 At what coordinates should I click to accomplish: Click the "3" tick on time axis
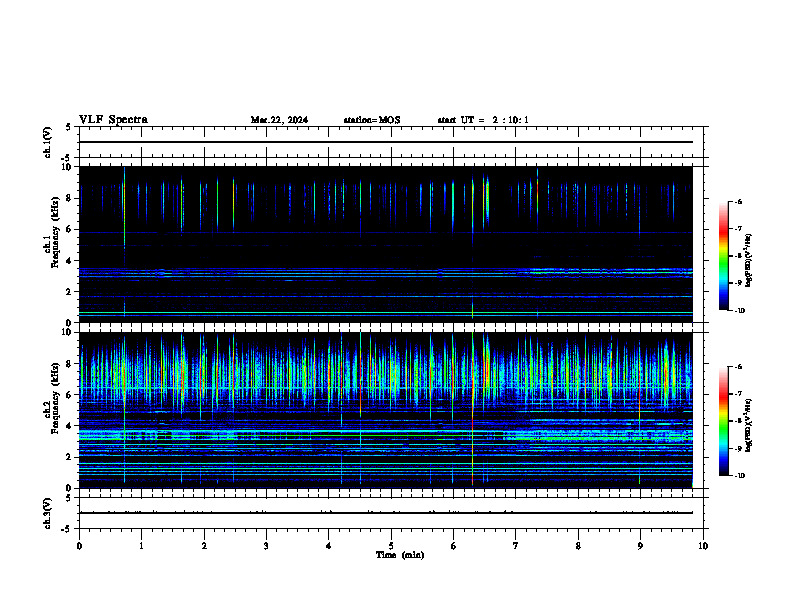pyautogui.click(x=266, y=546)
